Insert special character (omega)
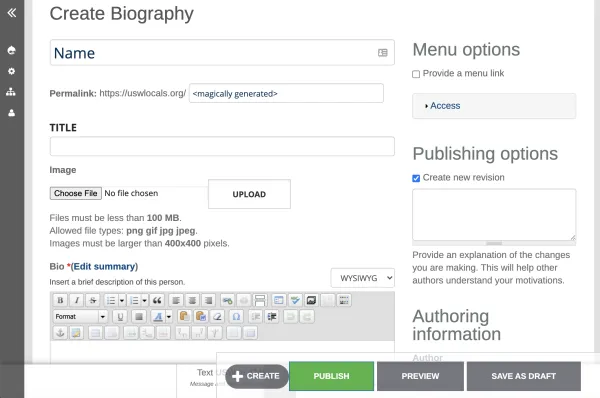The height and width of the screenshot is (398, 600). 236,316
